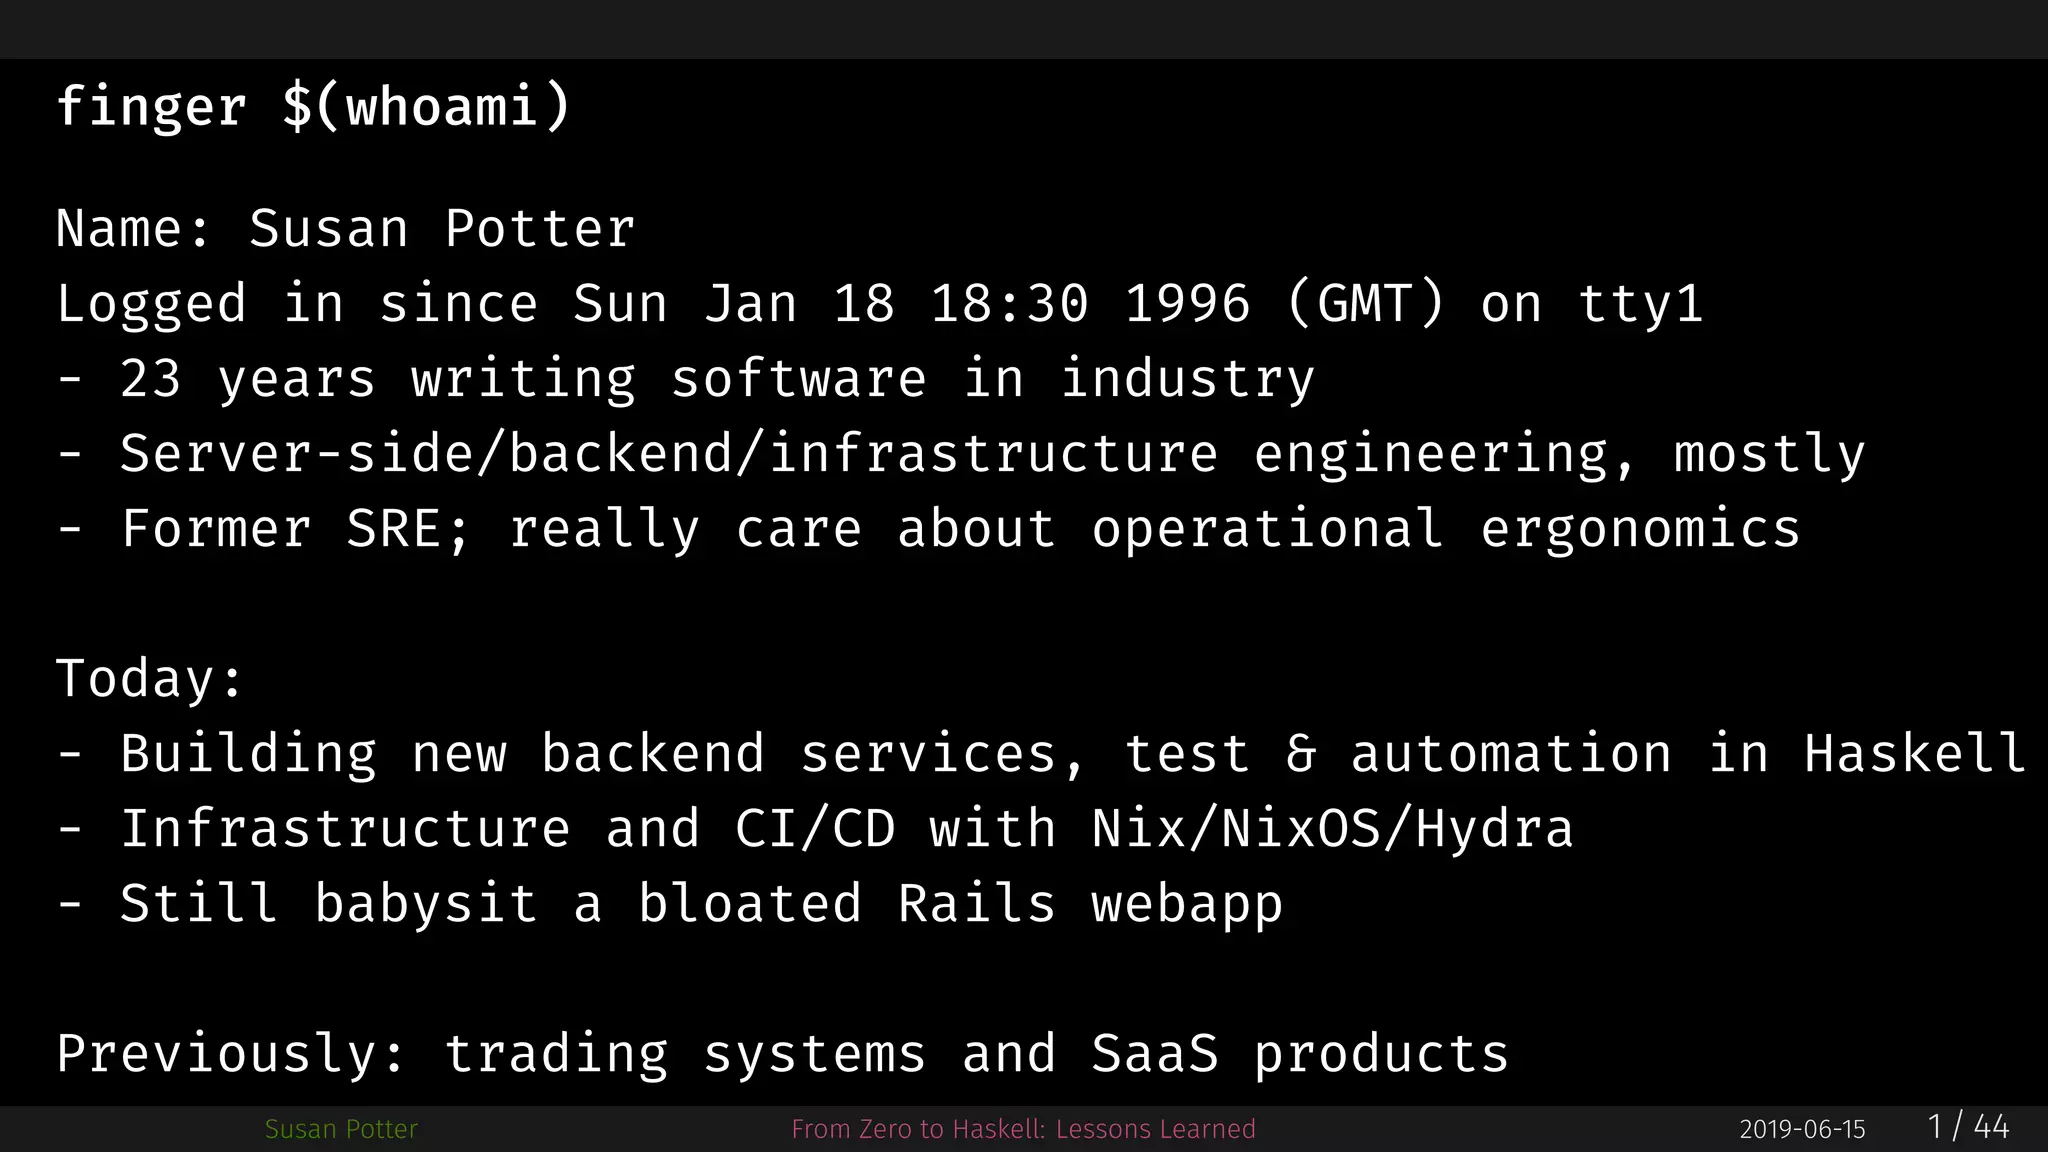Viewport: 2048px width, 1152px height.
Task: Click the 'Logged in since Sun Jan 18' line
Action: 880,303
